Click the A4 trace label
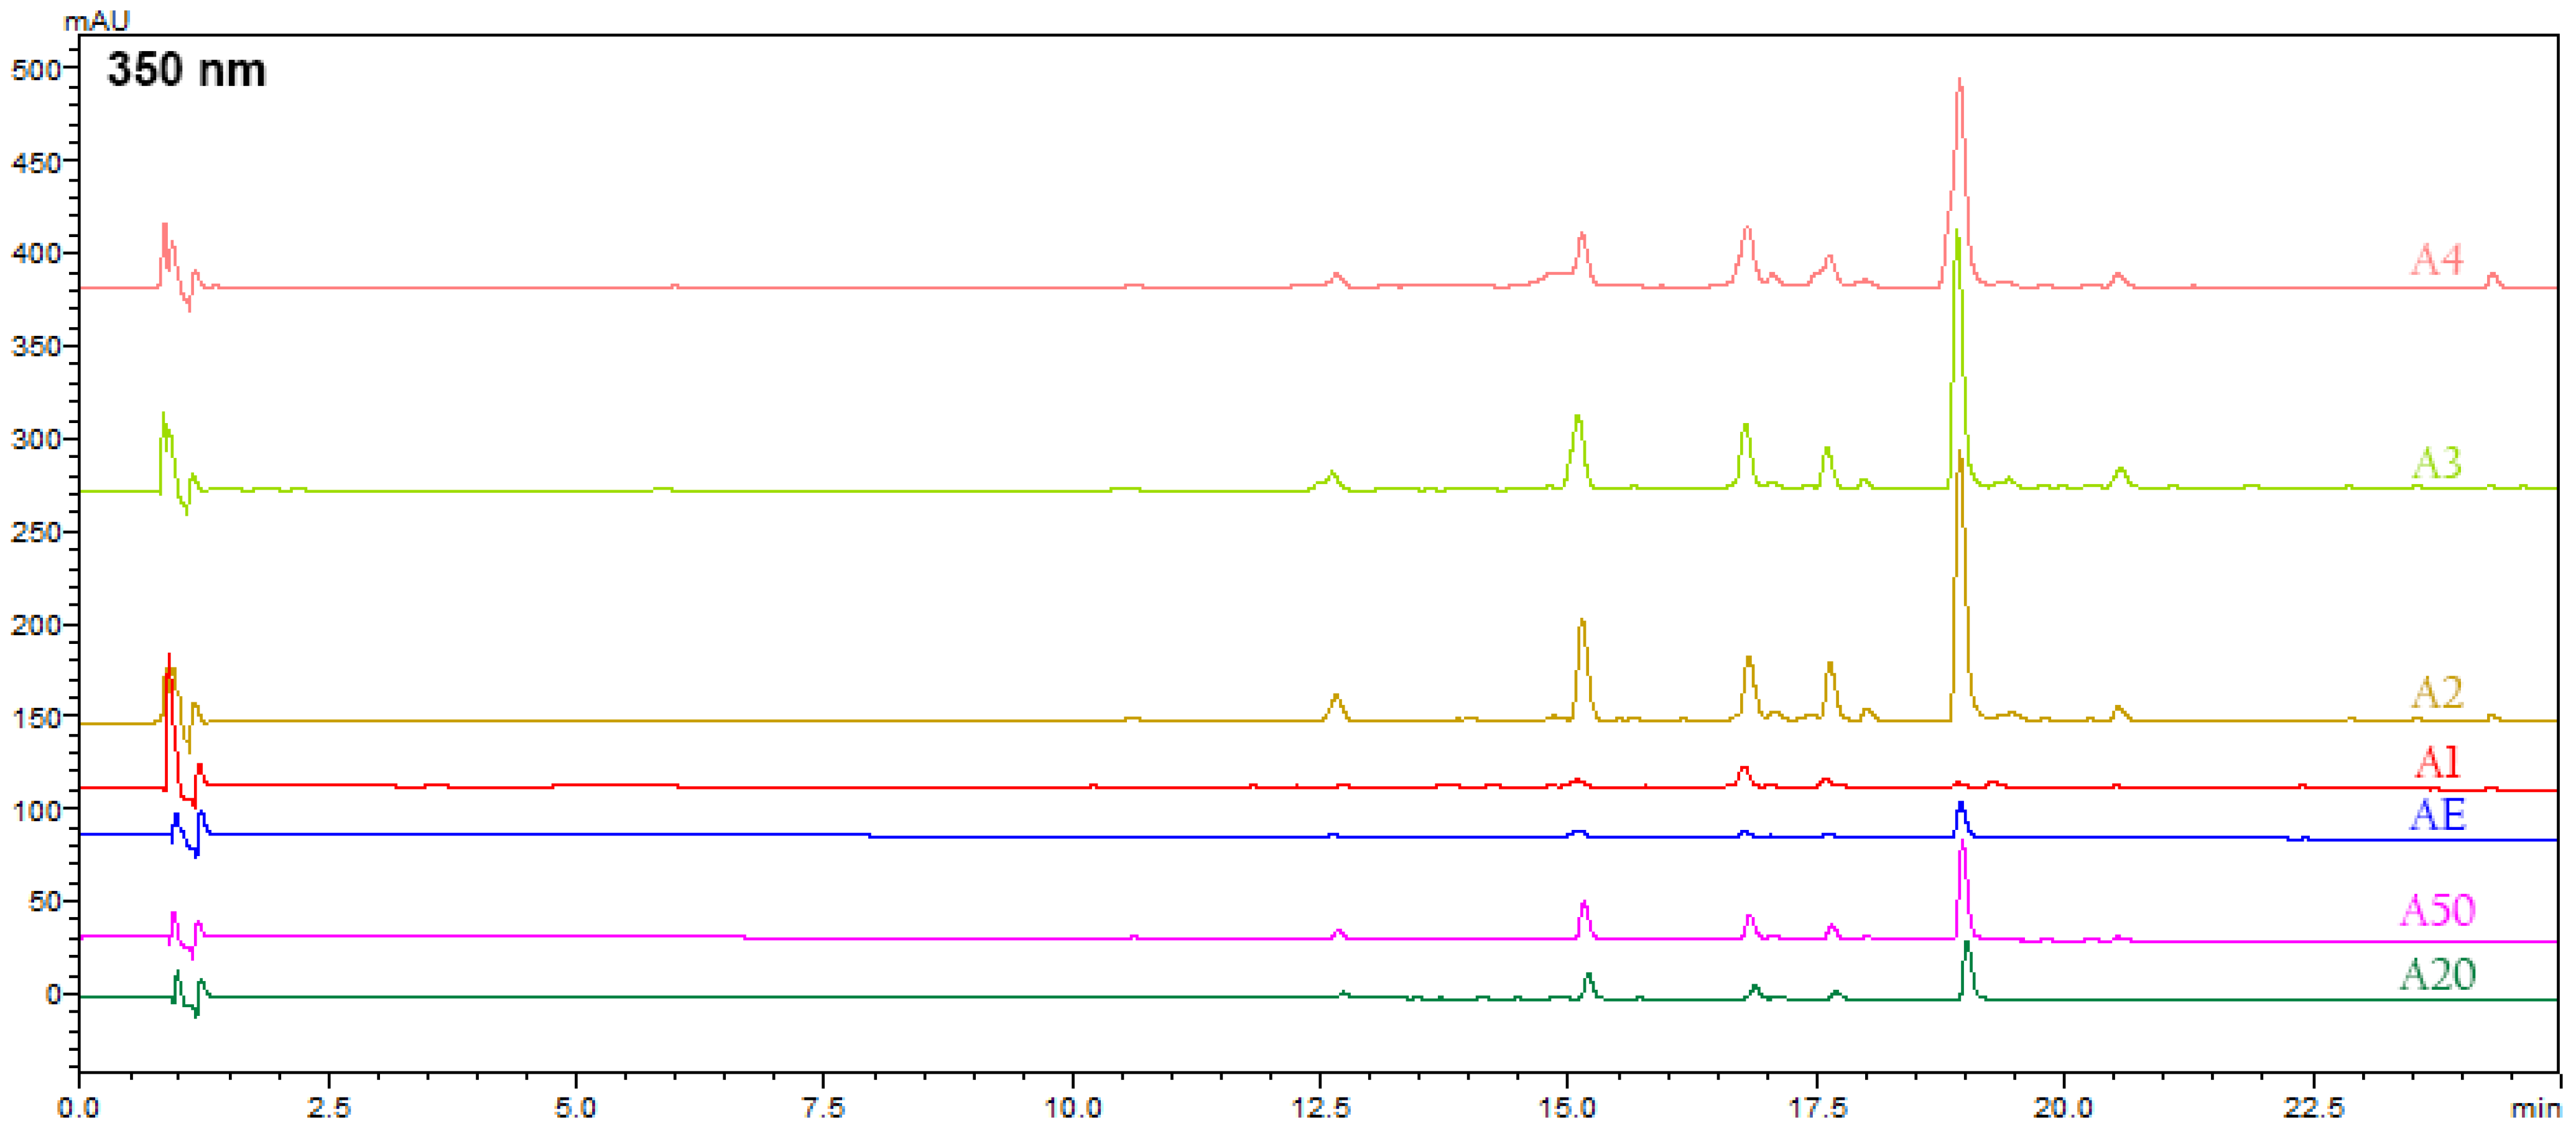The width and height of the screenshot is (2576, 1136). tap(2436, 260)
